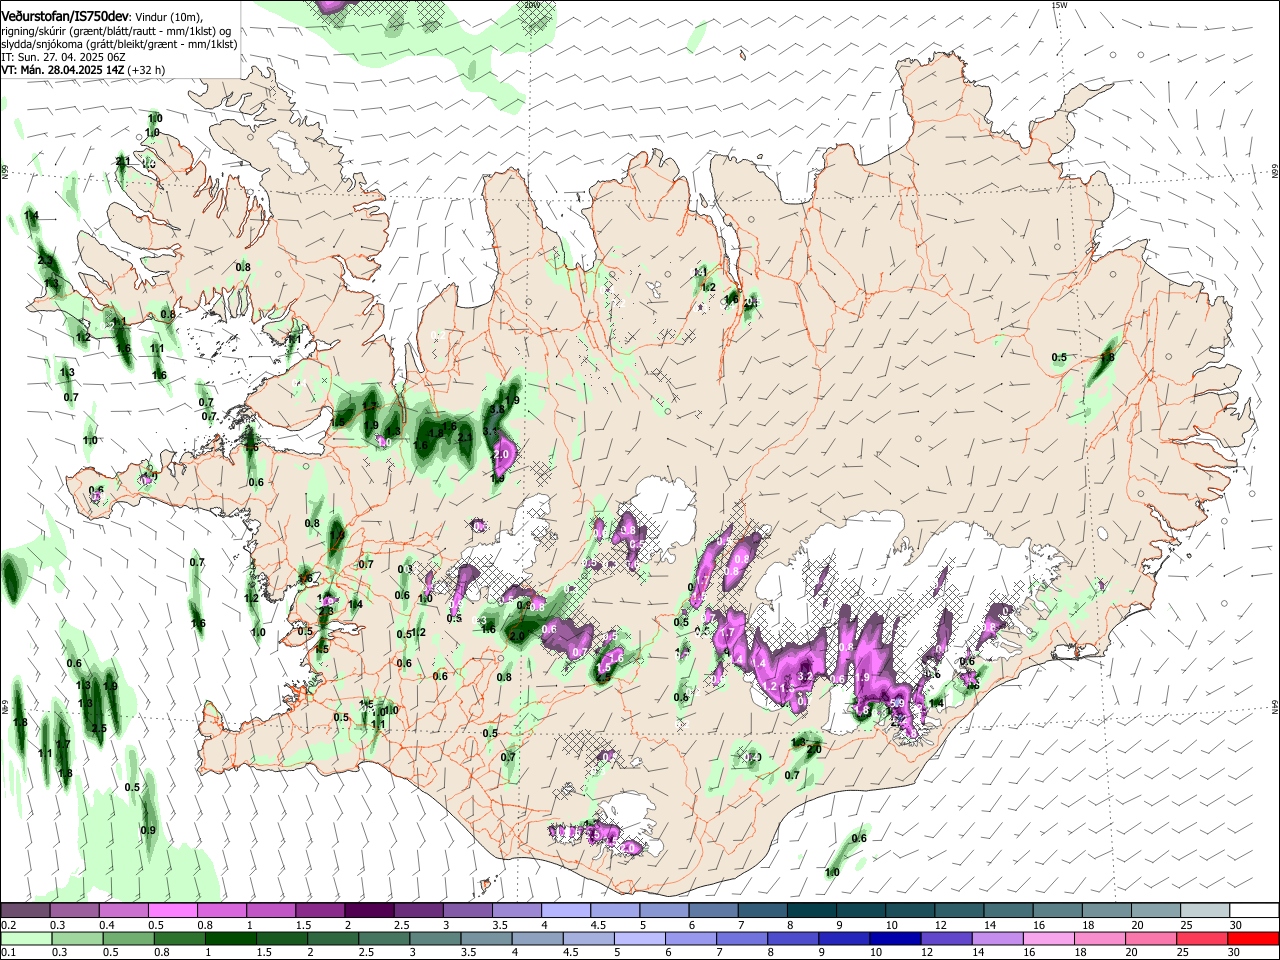Click the 'IT: Sun. 27. 04. 2025 06Z' line

click(63, 57)
